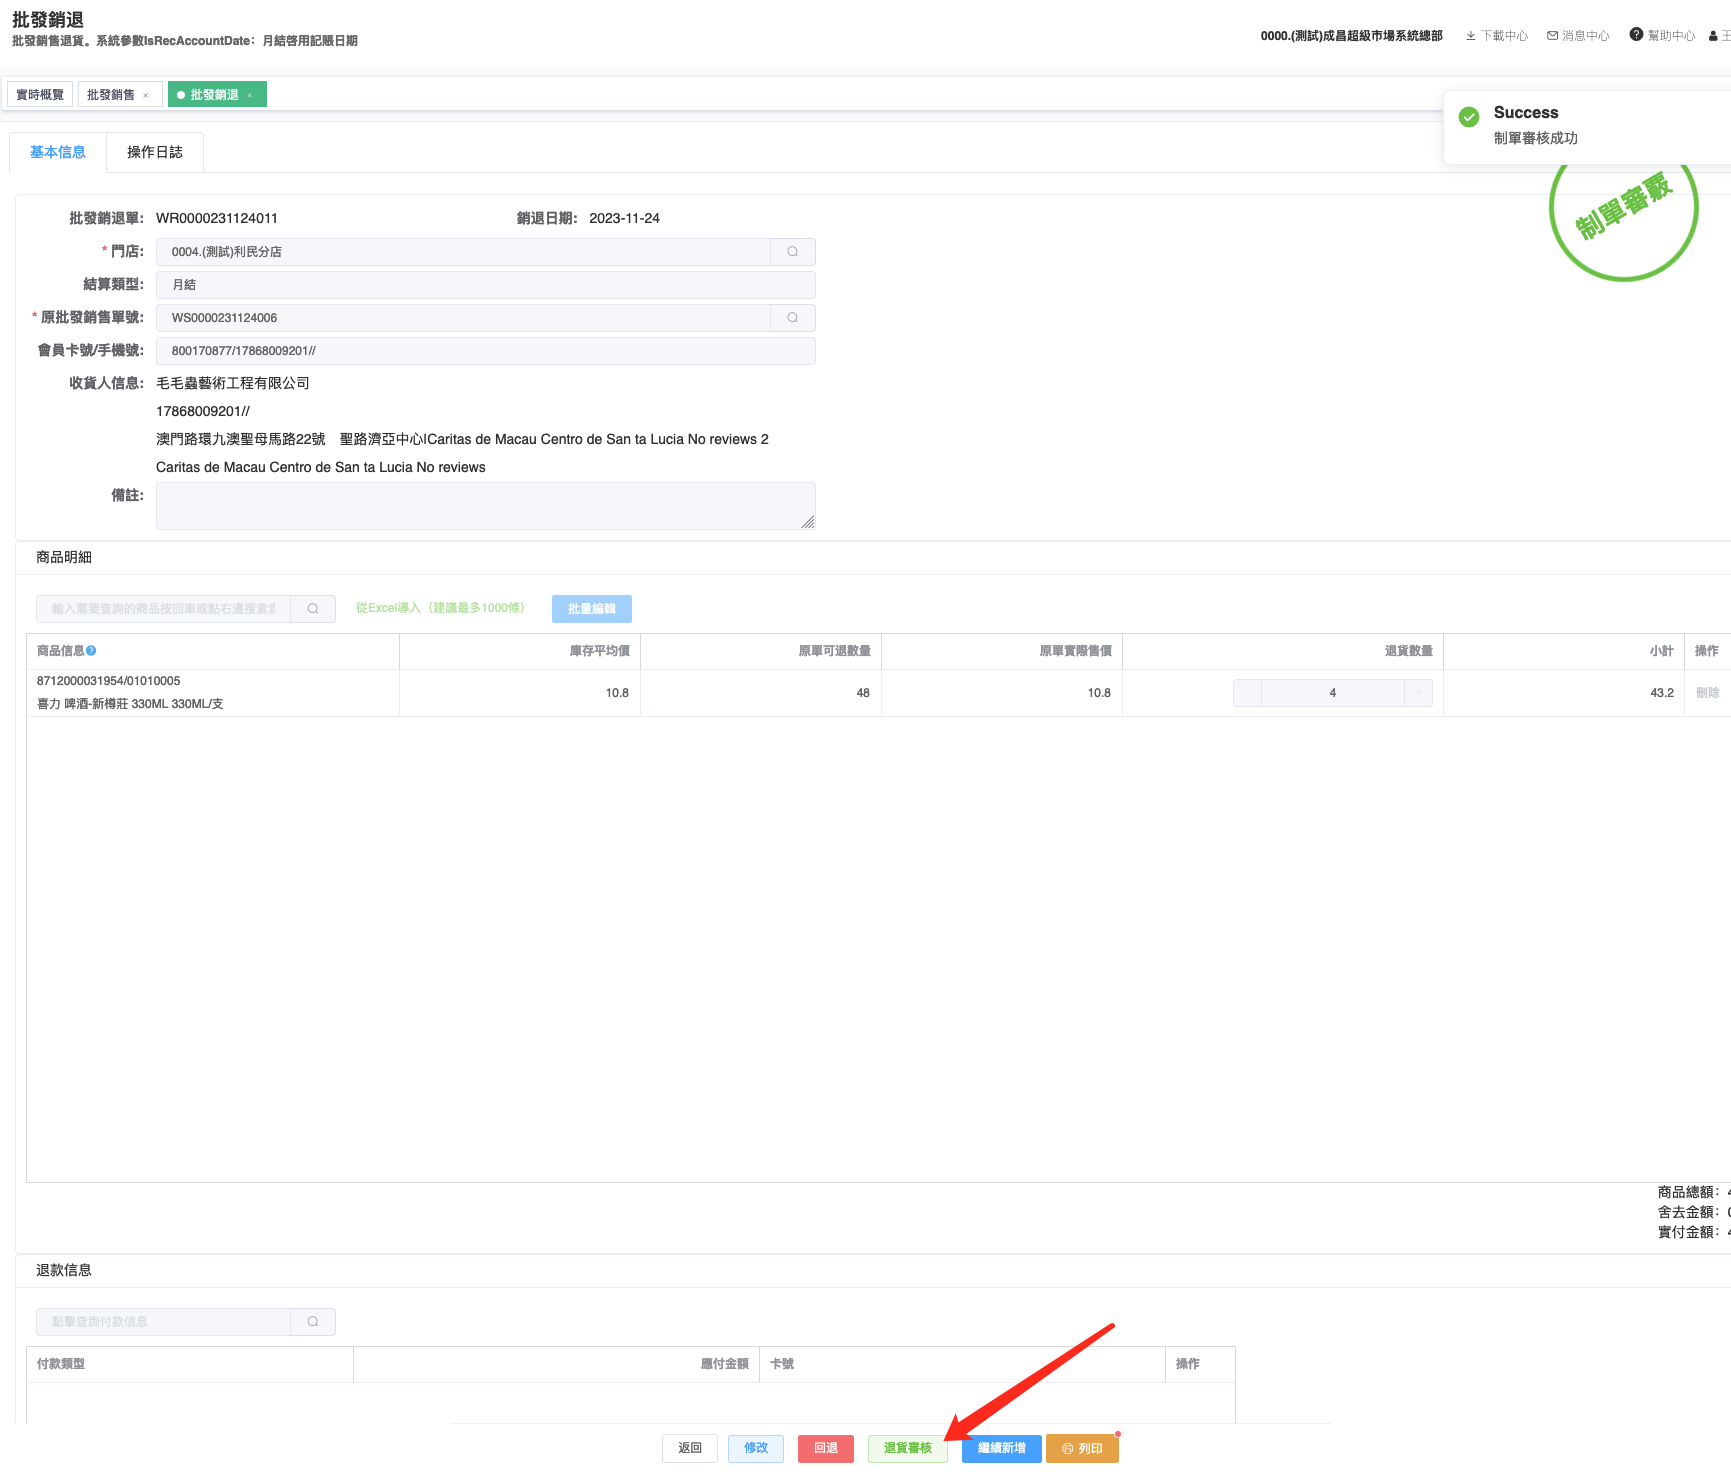Click the product search magnifier icon

coord(313,608)
